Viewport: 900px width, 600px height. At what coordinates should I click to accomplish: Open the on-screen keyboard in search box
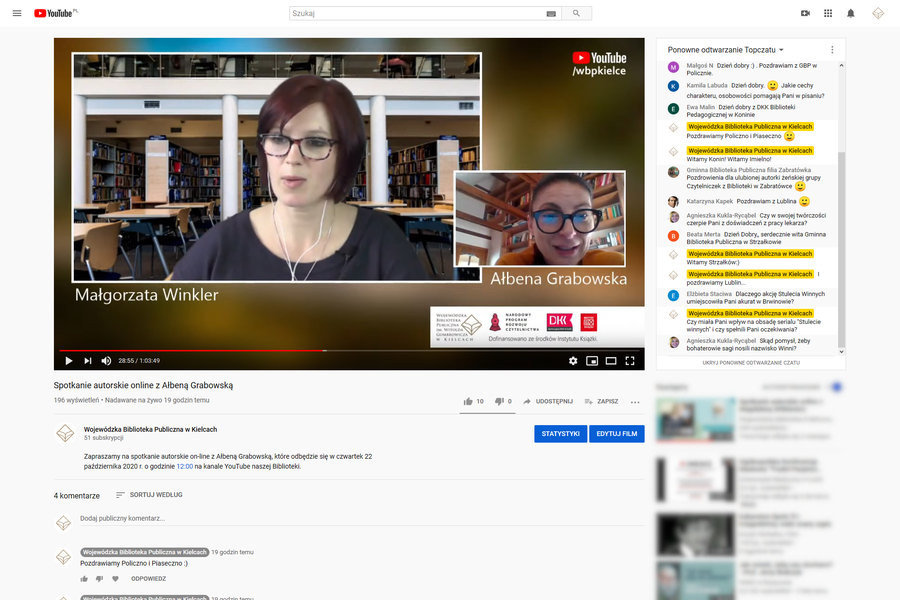click(x=551, y=14)
